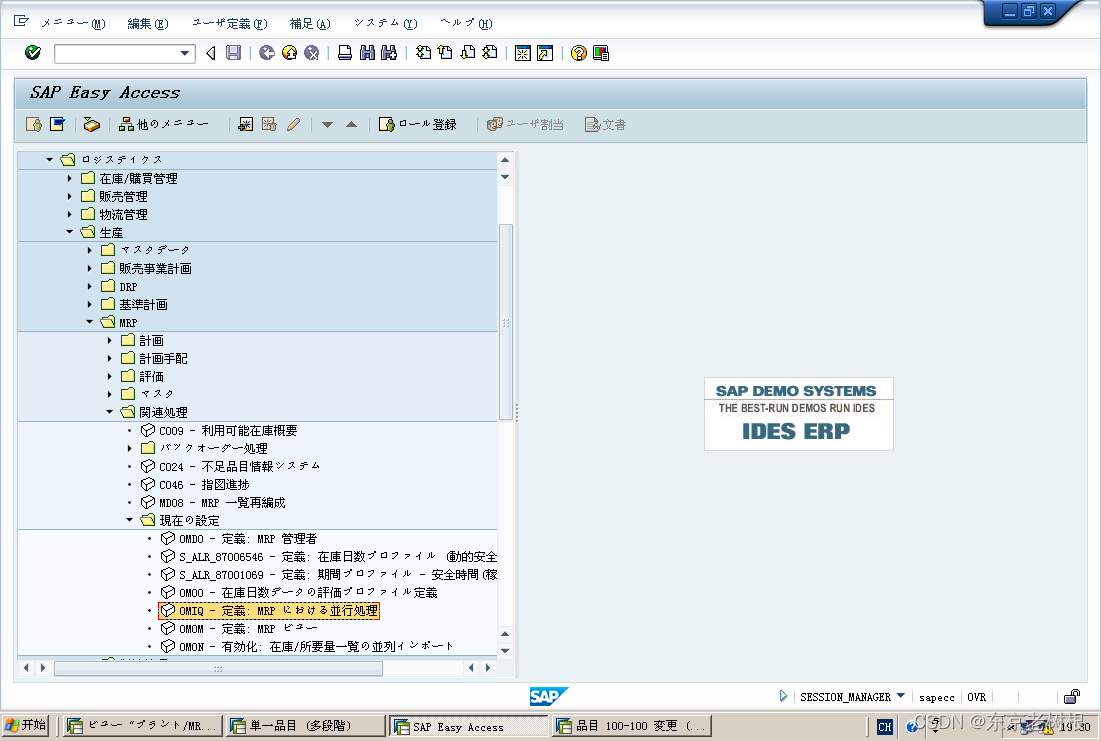Click the tree horizontal scrollbar thumb
Viewport: 1101px width, 741px height.
pos(218,668)
